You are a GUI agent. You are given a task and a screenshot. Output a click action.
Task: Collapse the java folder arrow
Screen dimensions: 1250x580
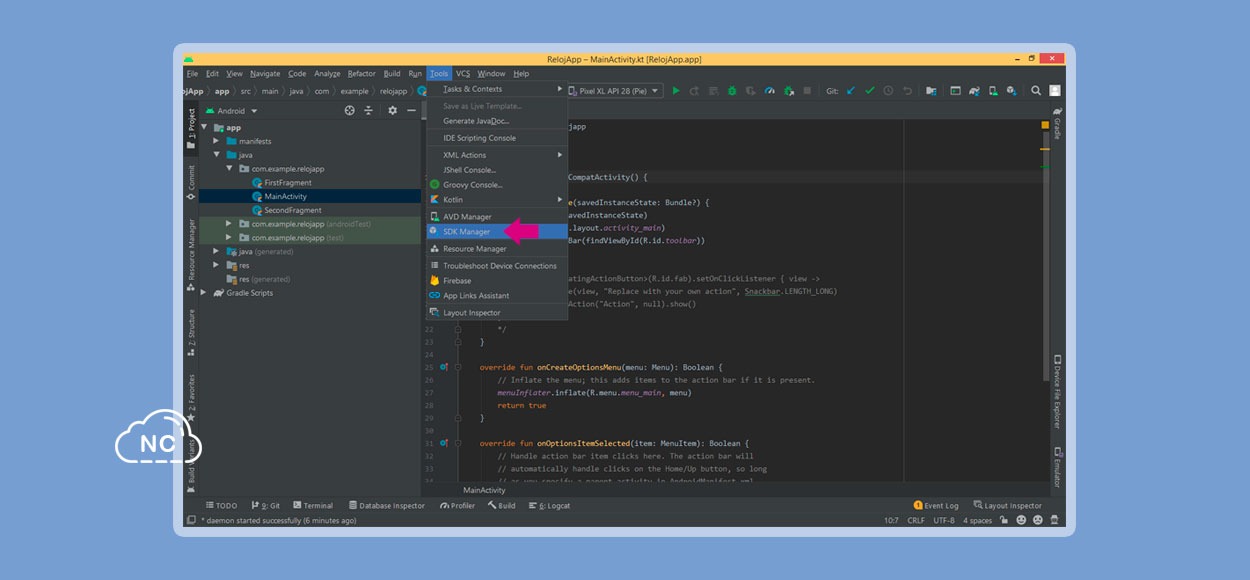coord(216,155)
